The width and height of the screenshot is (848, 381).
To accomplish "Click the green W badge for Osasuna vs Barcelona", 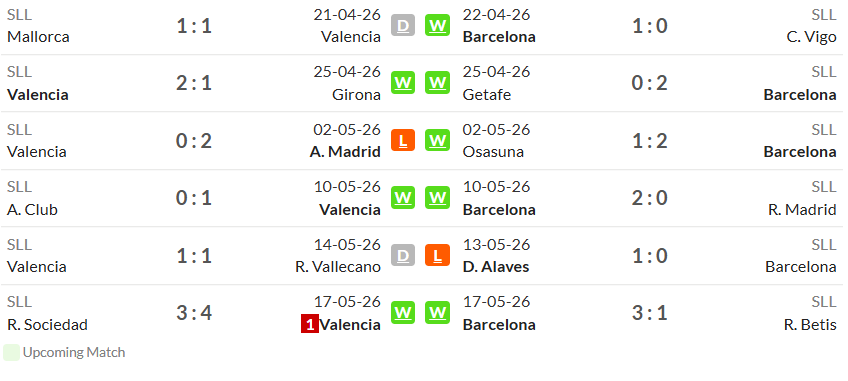I will (438, 140).
